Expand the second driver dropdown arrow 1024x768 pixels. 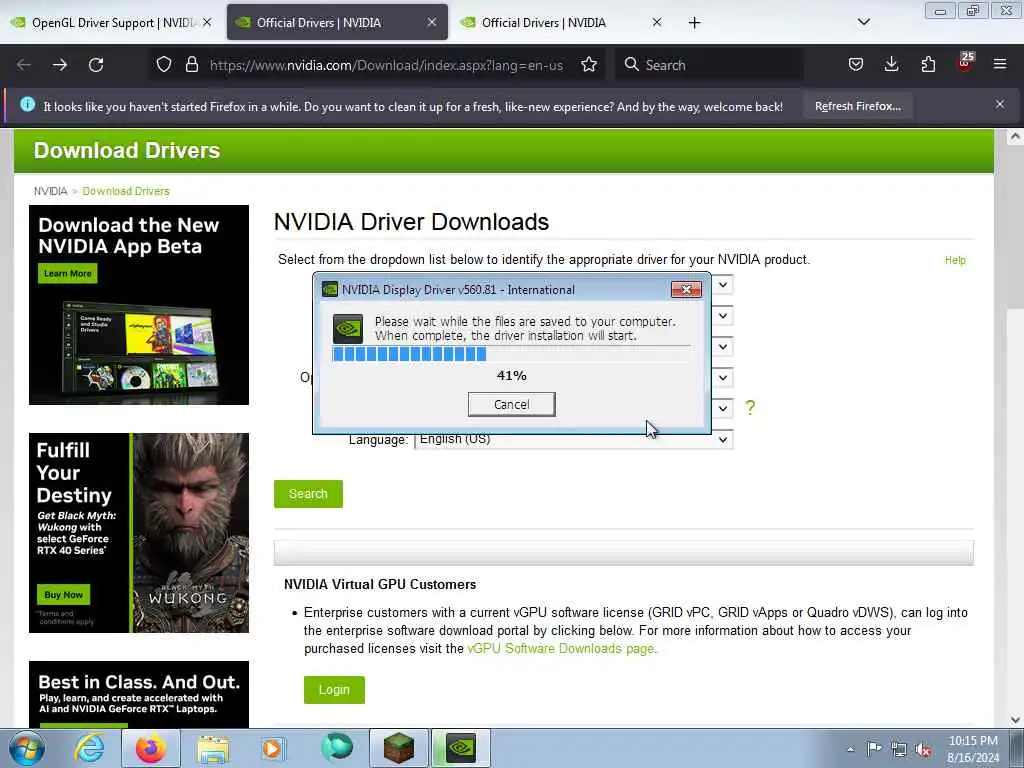point(723,316)
